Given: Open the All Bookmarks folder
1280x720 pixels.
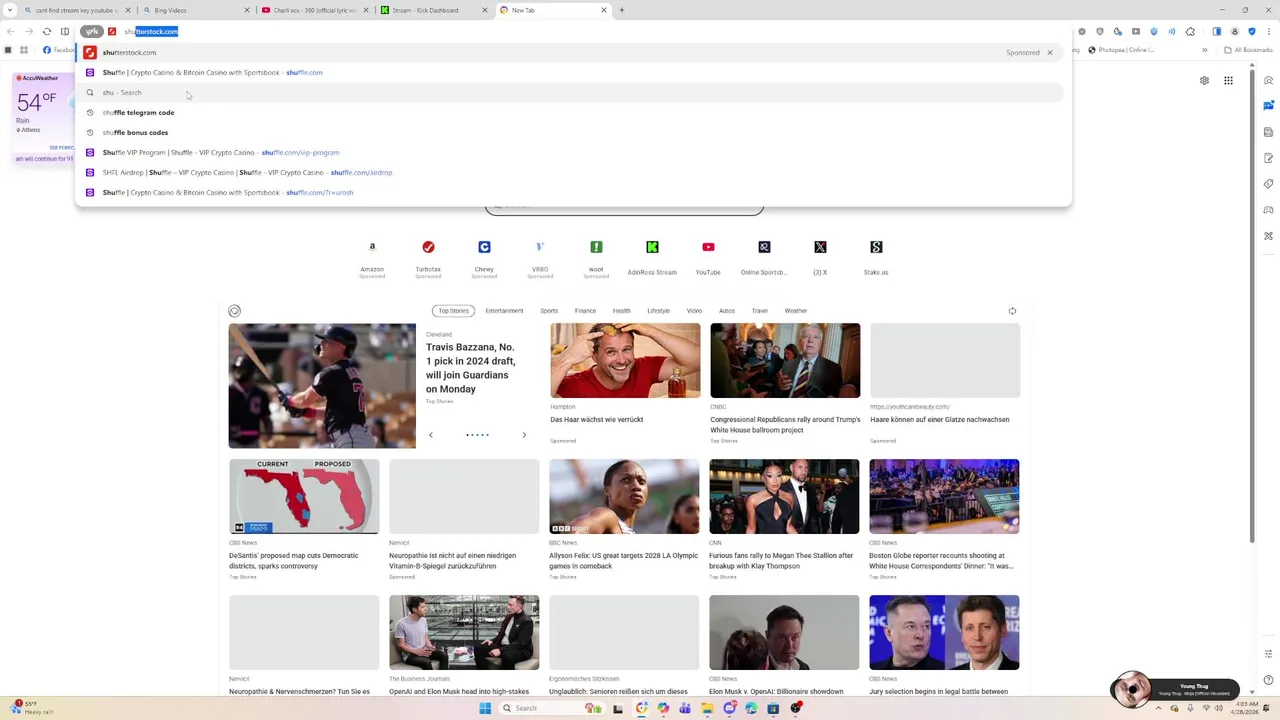Looking at the screenshot, I should coord(1249,49).
